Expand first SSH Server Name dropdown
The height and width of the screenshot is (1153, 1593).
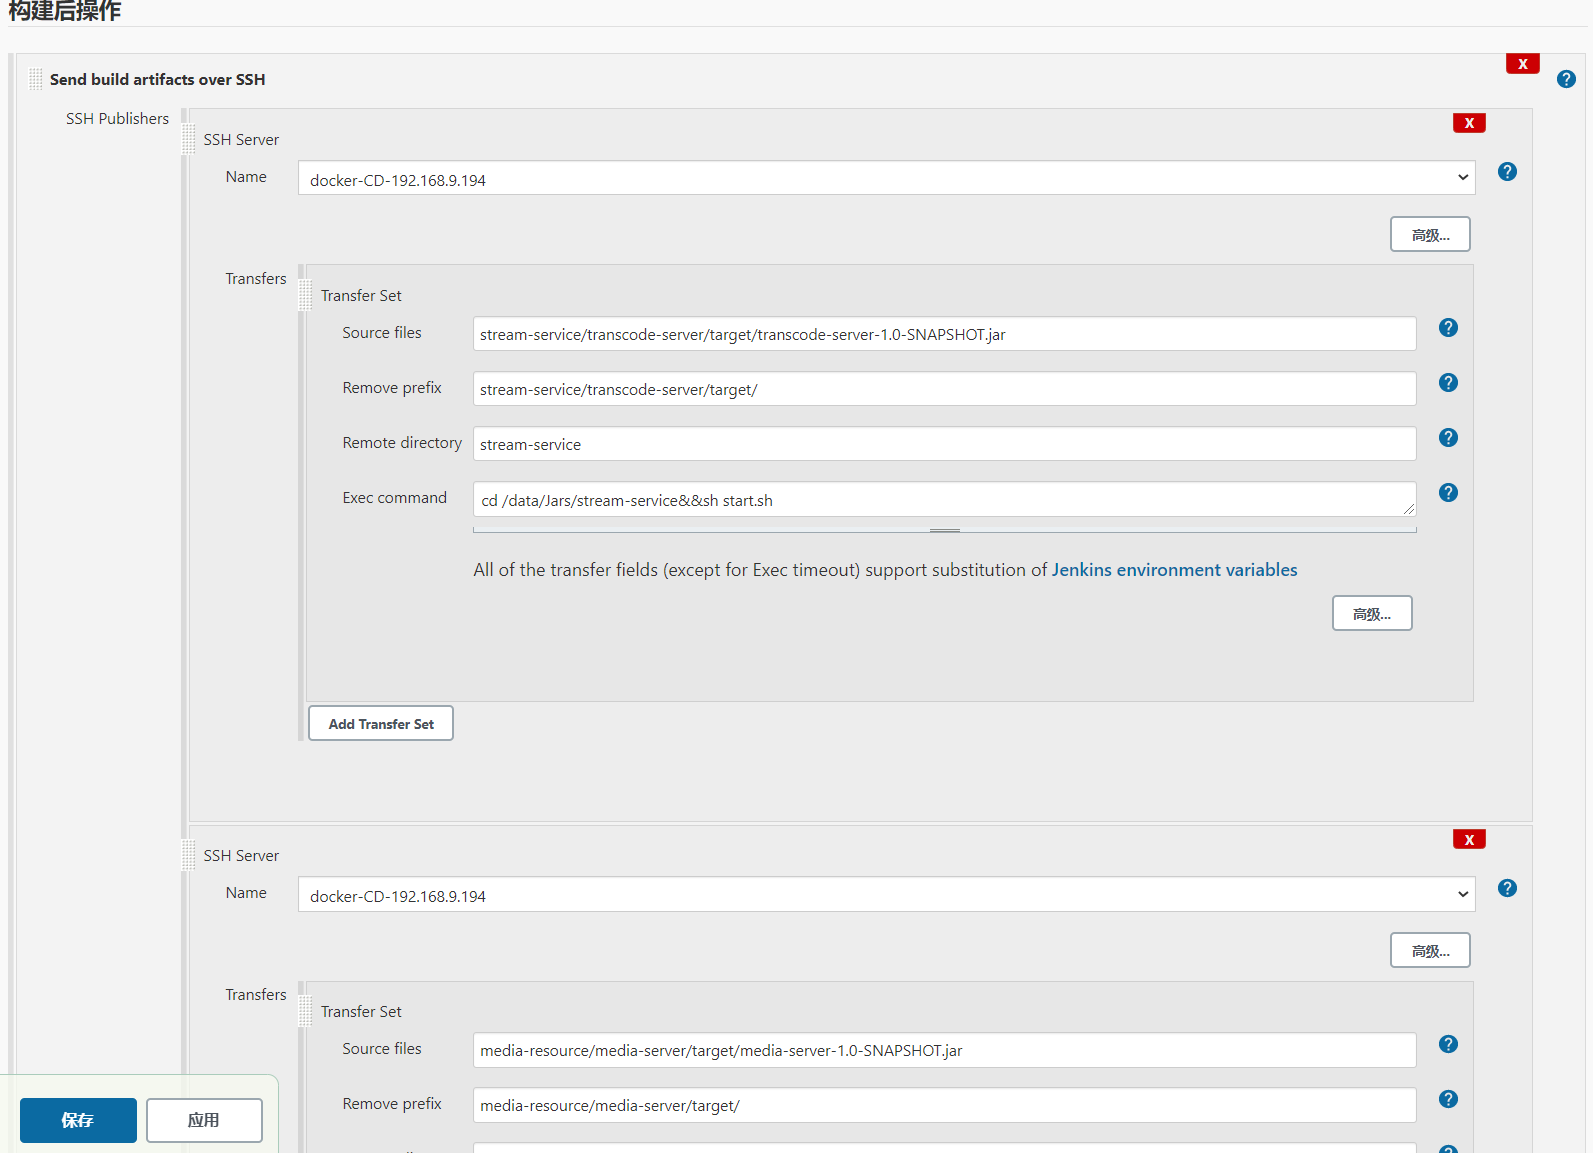[x=886, y=179]
